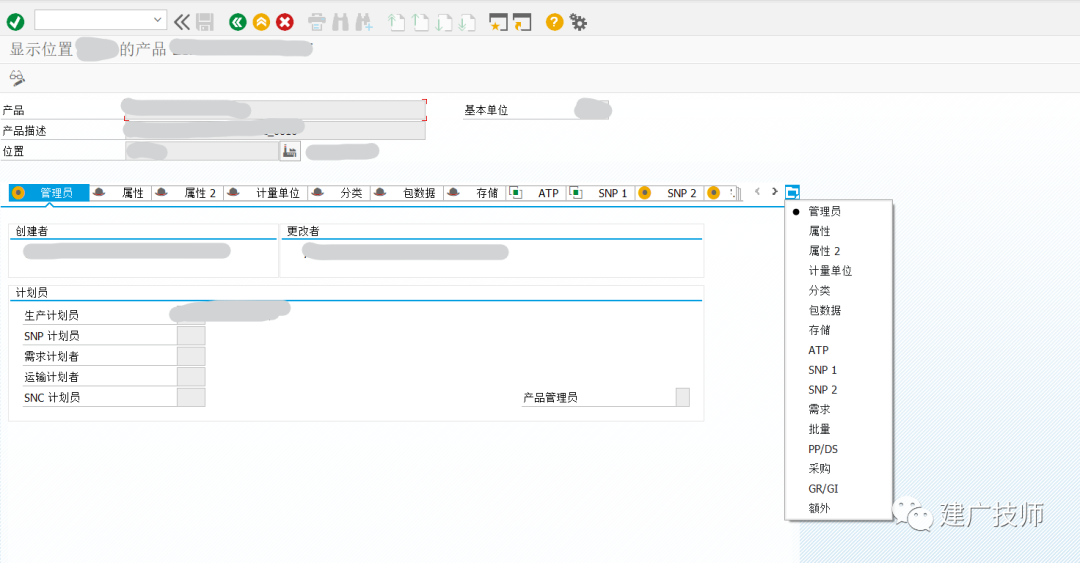This screenshot has width=1080, height=563.
Task: Click the 生产计划员 field
Action: pos(191,315)
